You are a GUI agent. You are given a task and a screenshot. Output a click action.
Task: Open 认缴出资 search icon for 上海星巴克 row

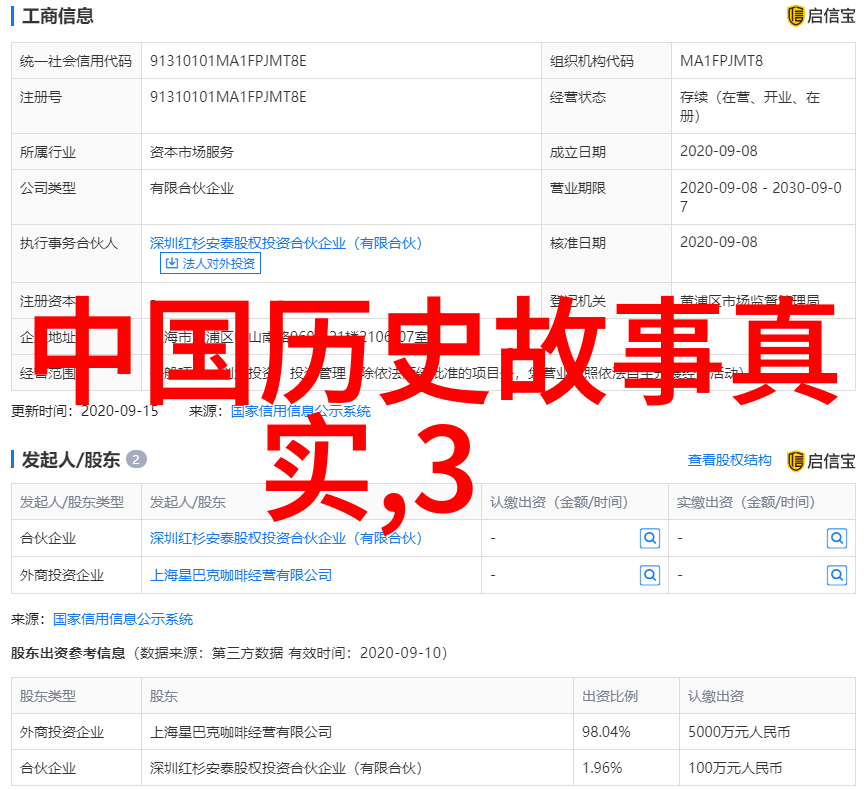click(x=650, y=575)
